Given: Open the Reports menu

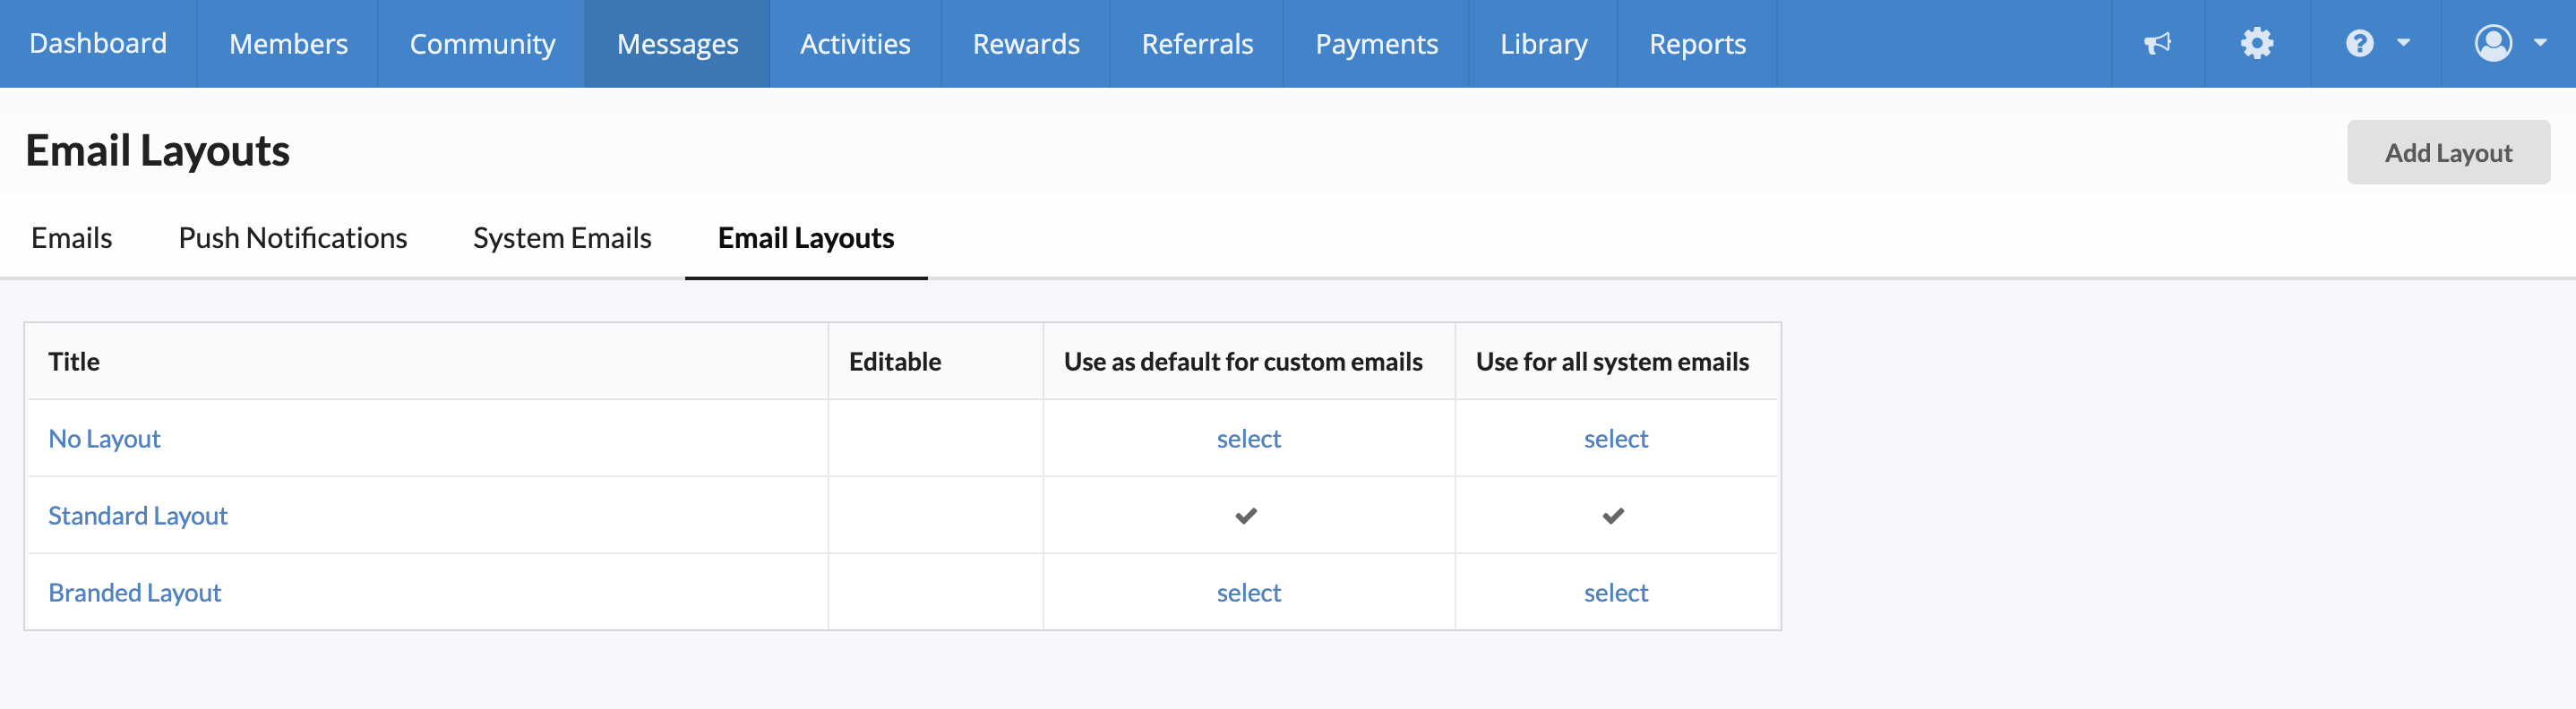Looking at the screenshot, I should click(x=1696, y=44).
